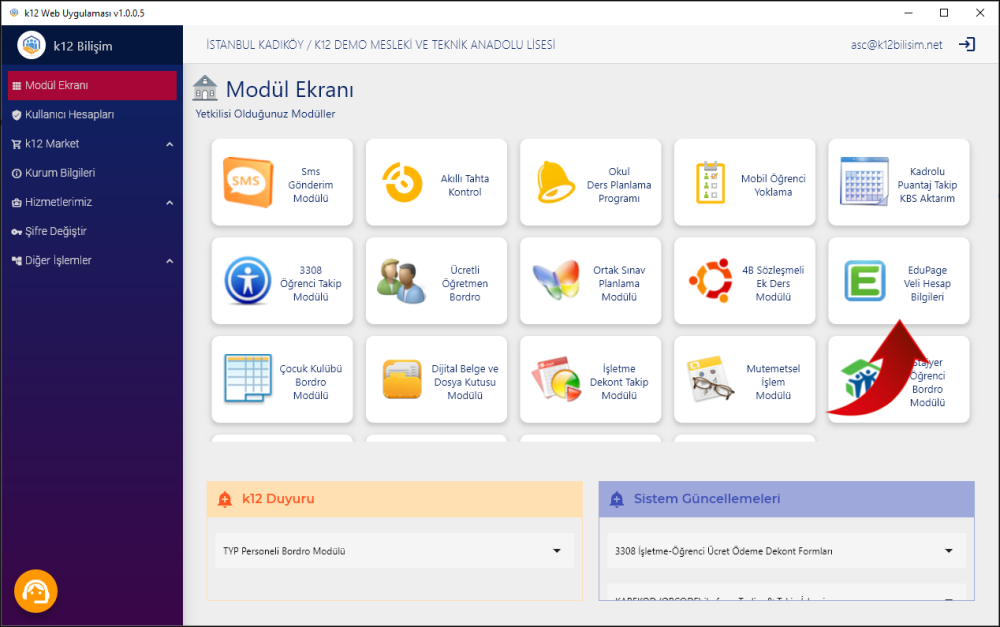Click the logout icon next to email
The height and width of the screenshot is (627, 1000).
(967, 45)
